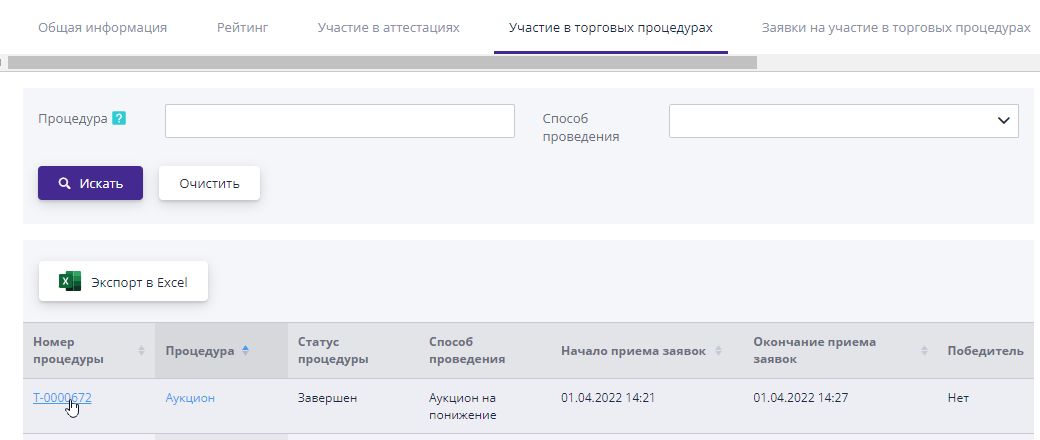Image resolution: width=1040 pixels, height=440 pixels.
Task: Switch to the Общая информация tab
Action: 102,27
